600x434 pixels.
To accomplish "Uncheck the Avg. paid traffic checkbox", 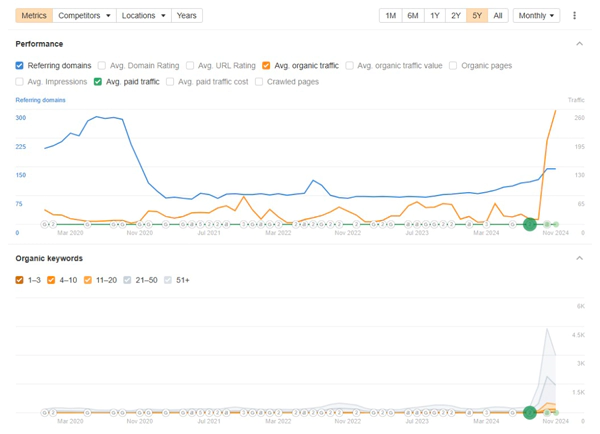I will click(98, 82).
